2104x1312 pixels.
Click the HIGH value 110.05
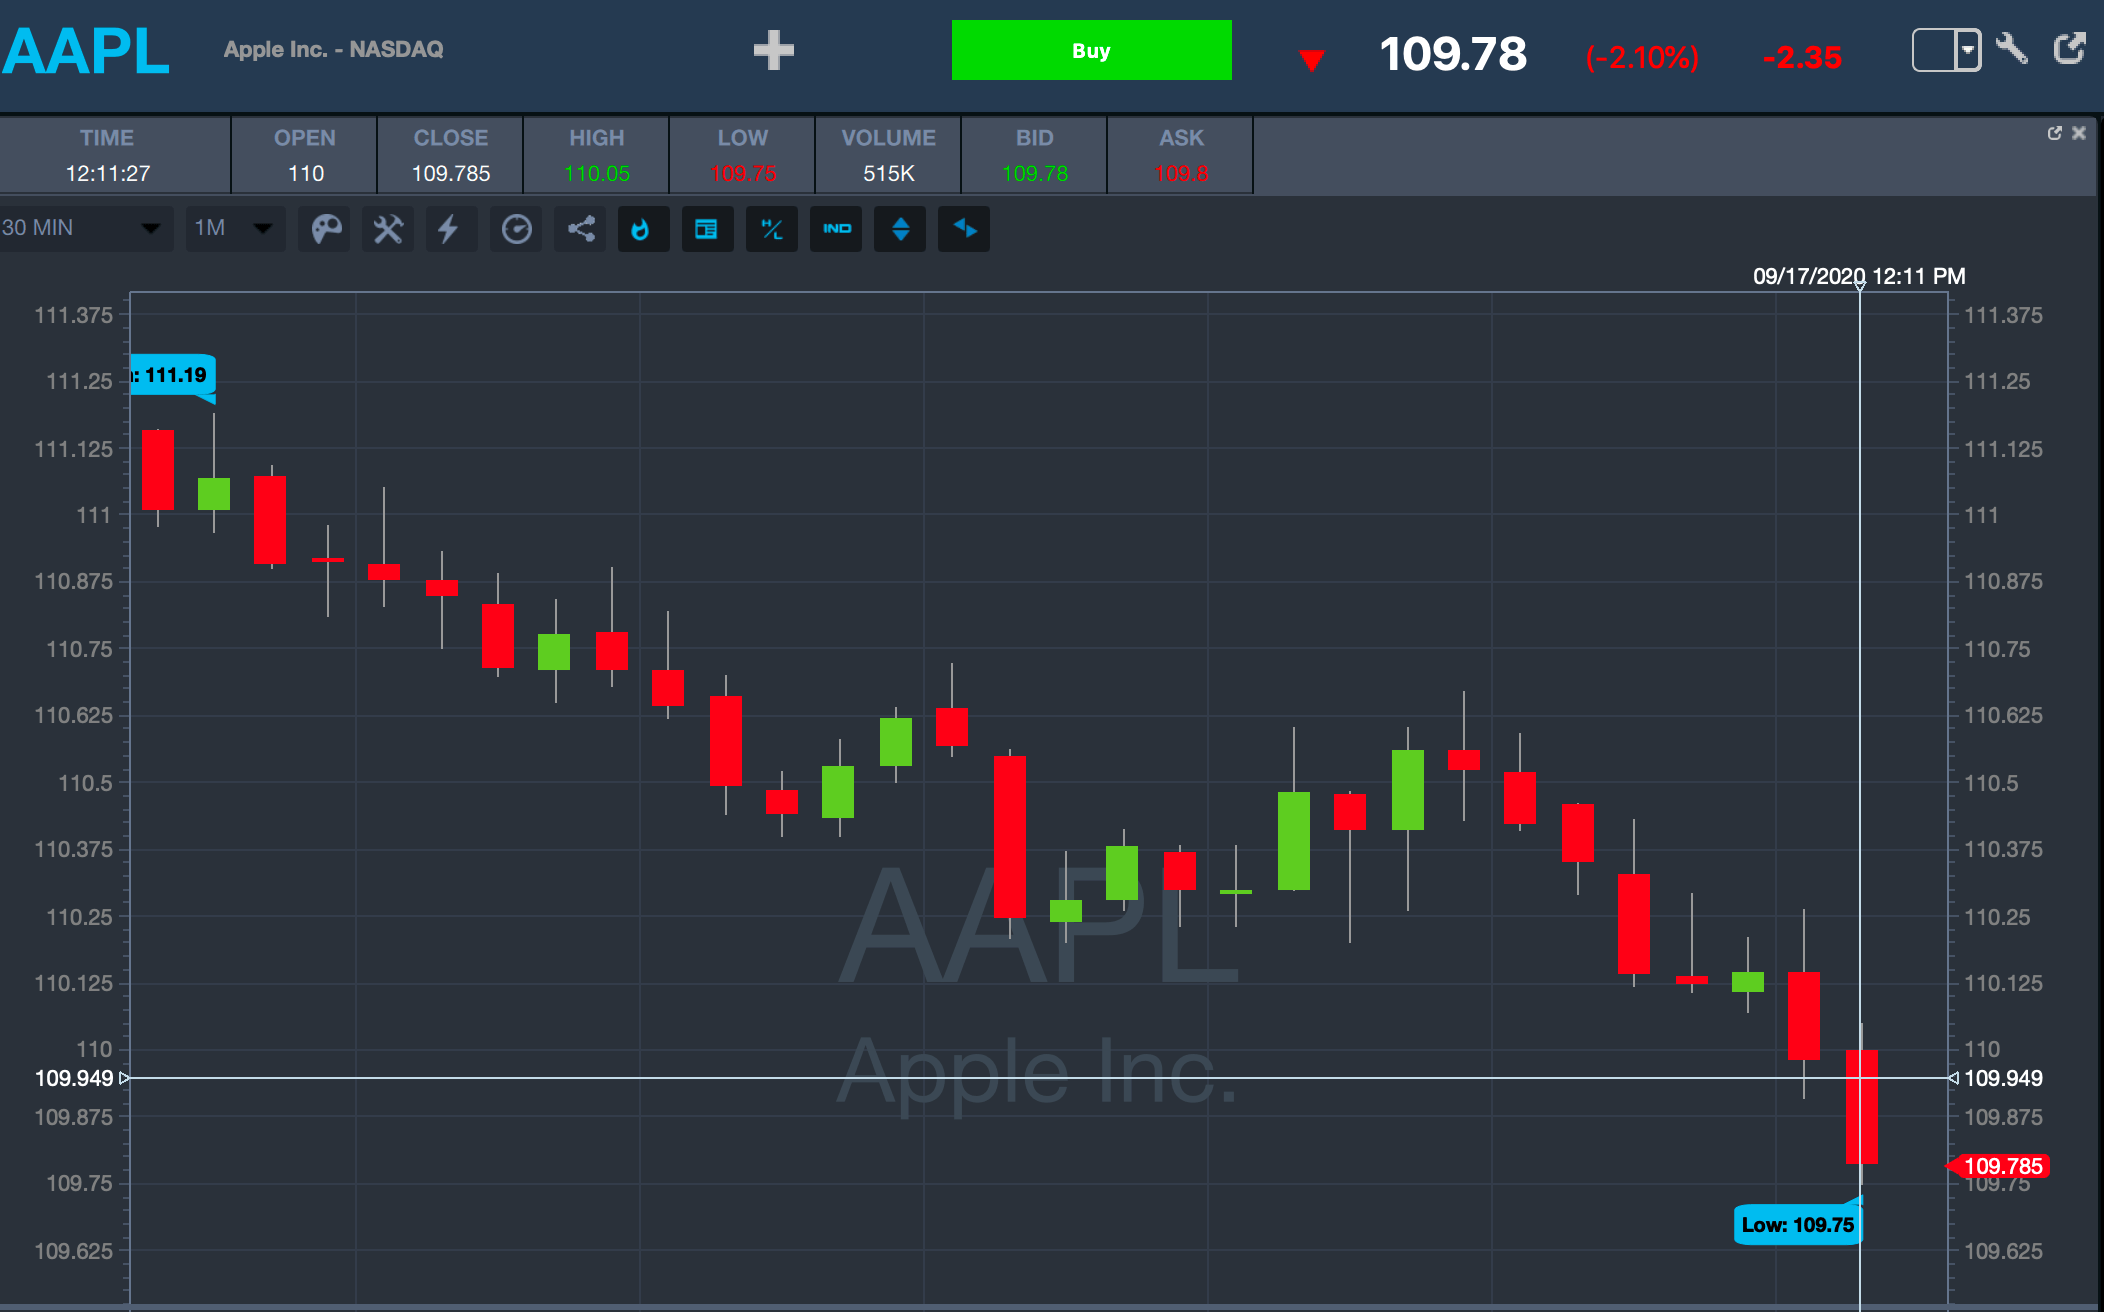[x=597, y=173]
